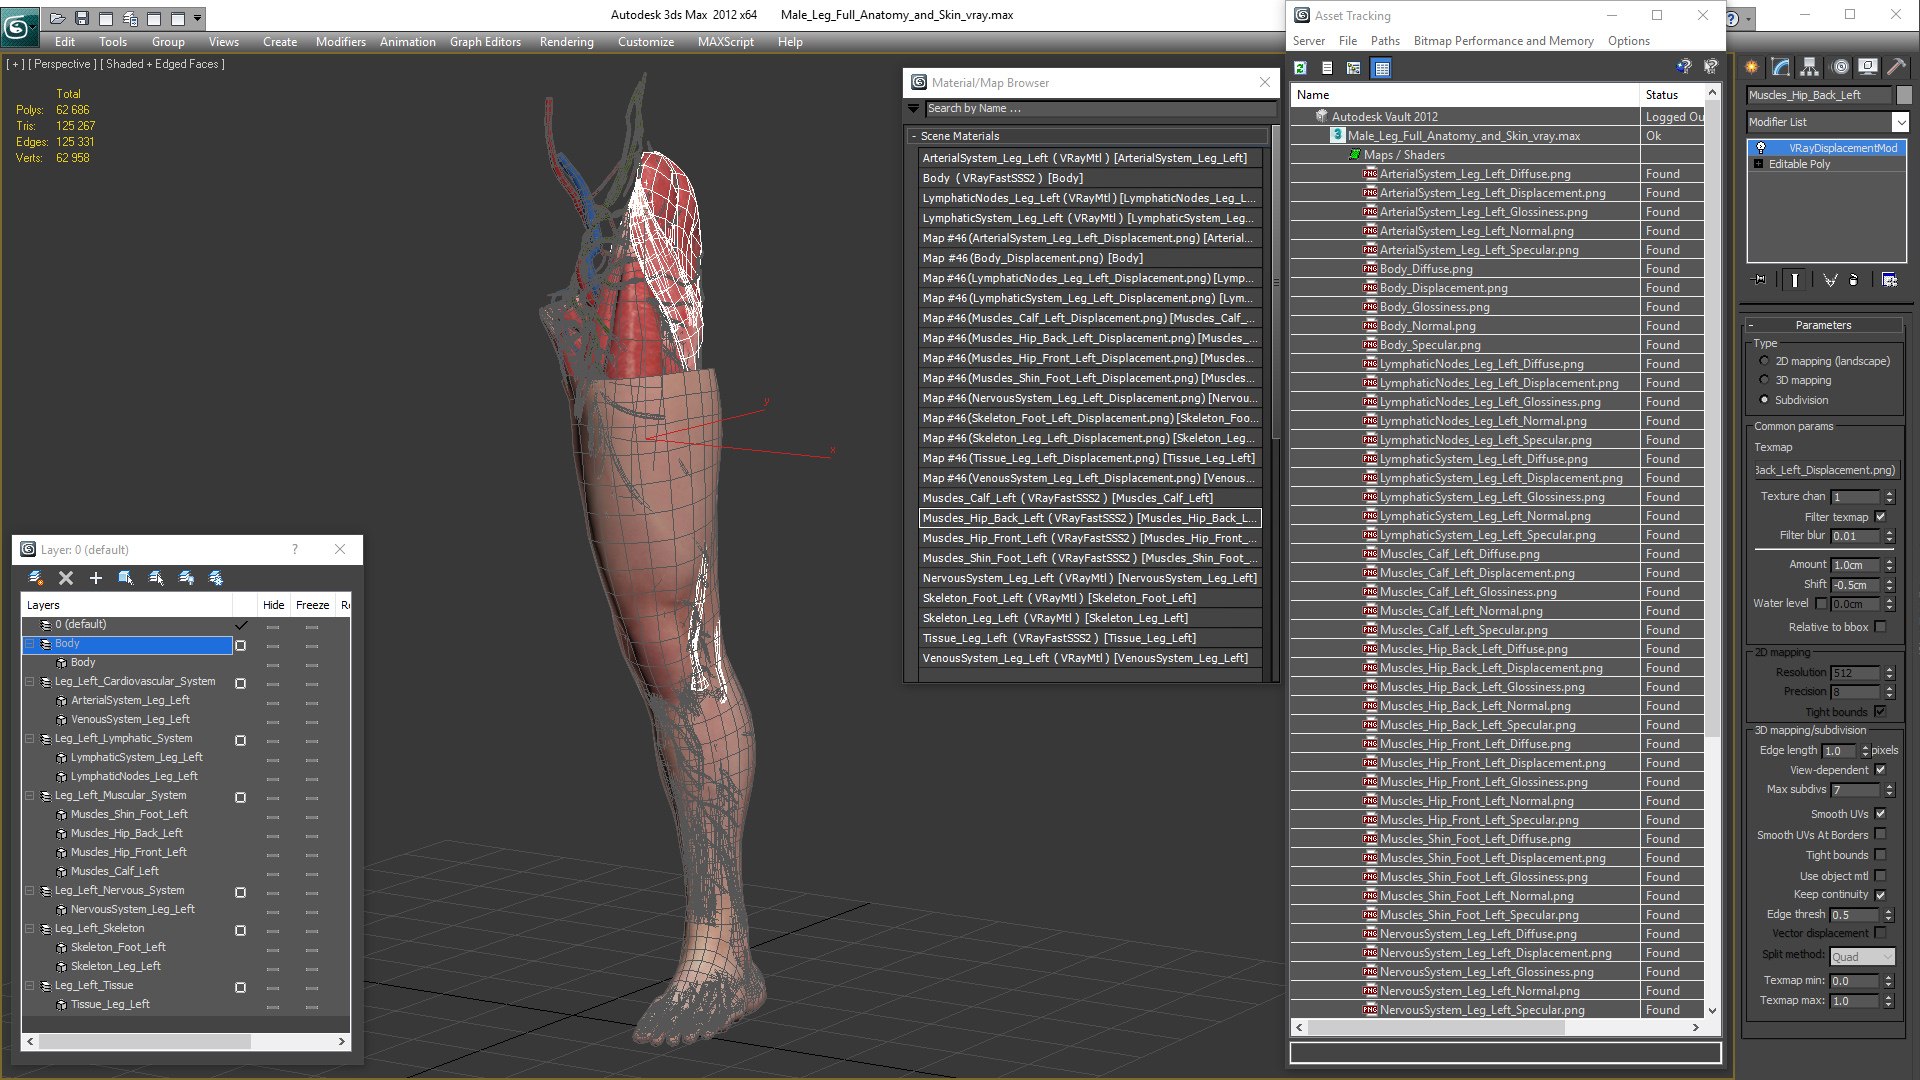Click Amount spinner arrows

1889,565
